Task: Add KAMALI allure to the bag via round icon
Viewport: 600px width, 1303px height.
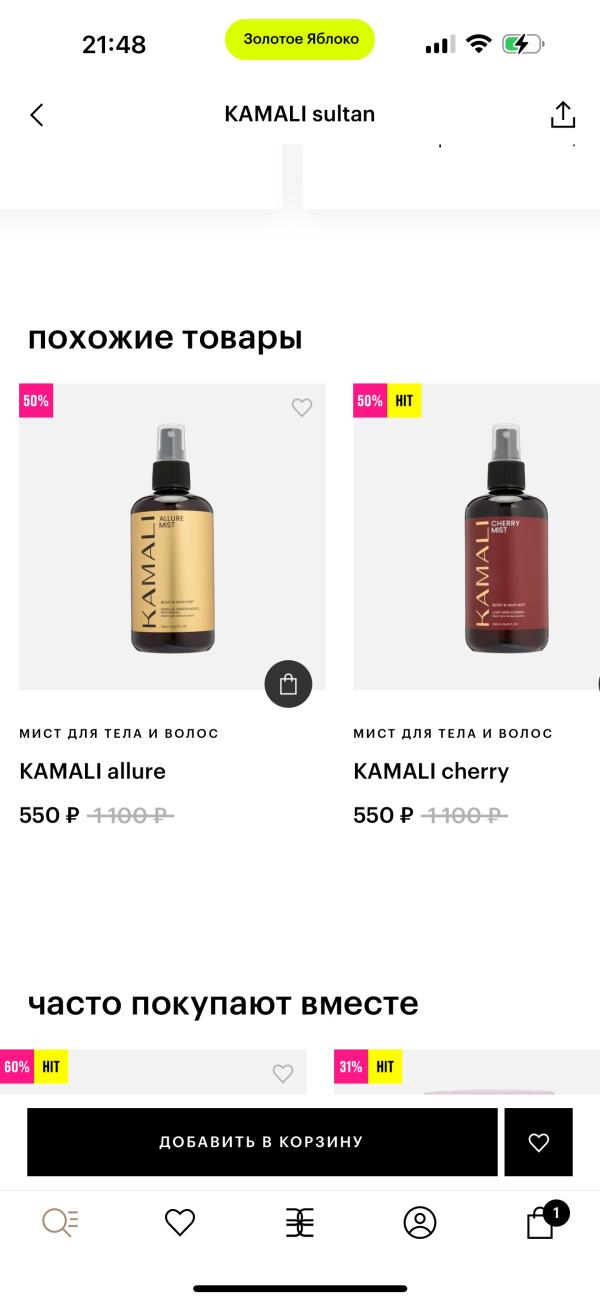Action: [288, 685]
